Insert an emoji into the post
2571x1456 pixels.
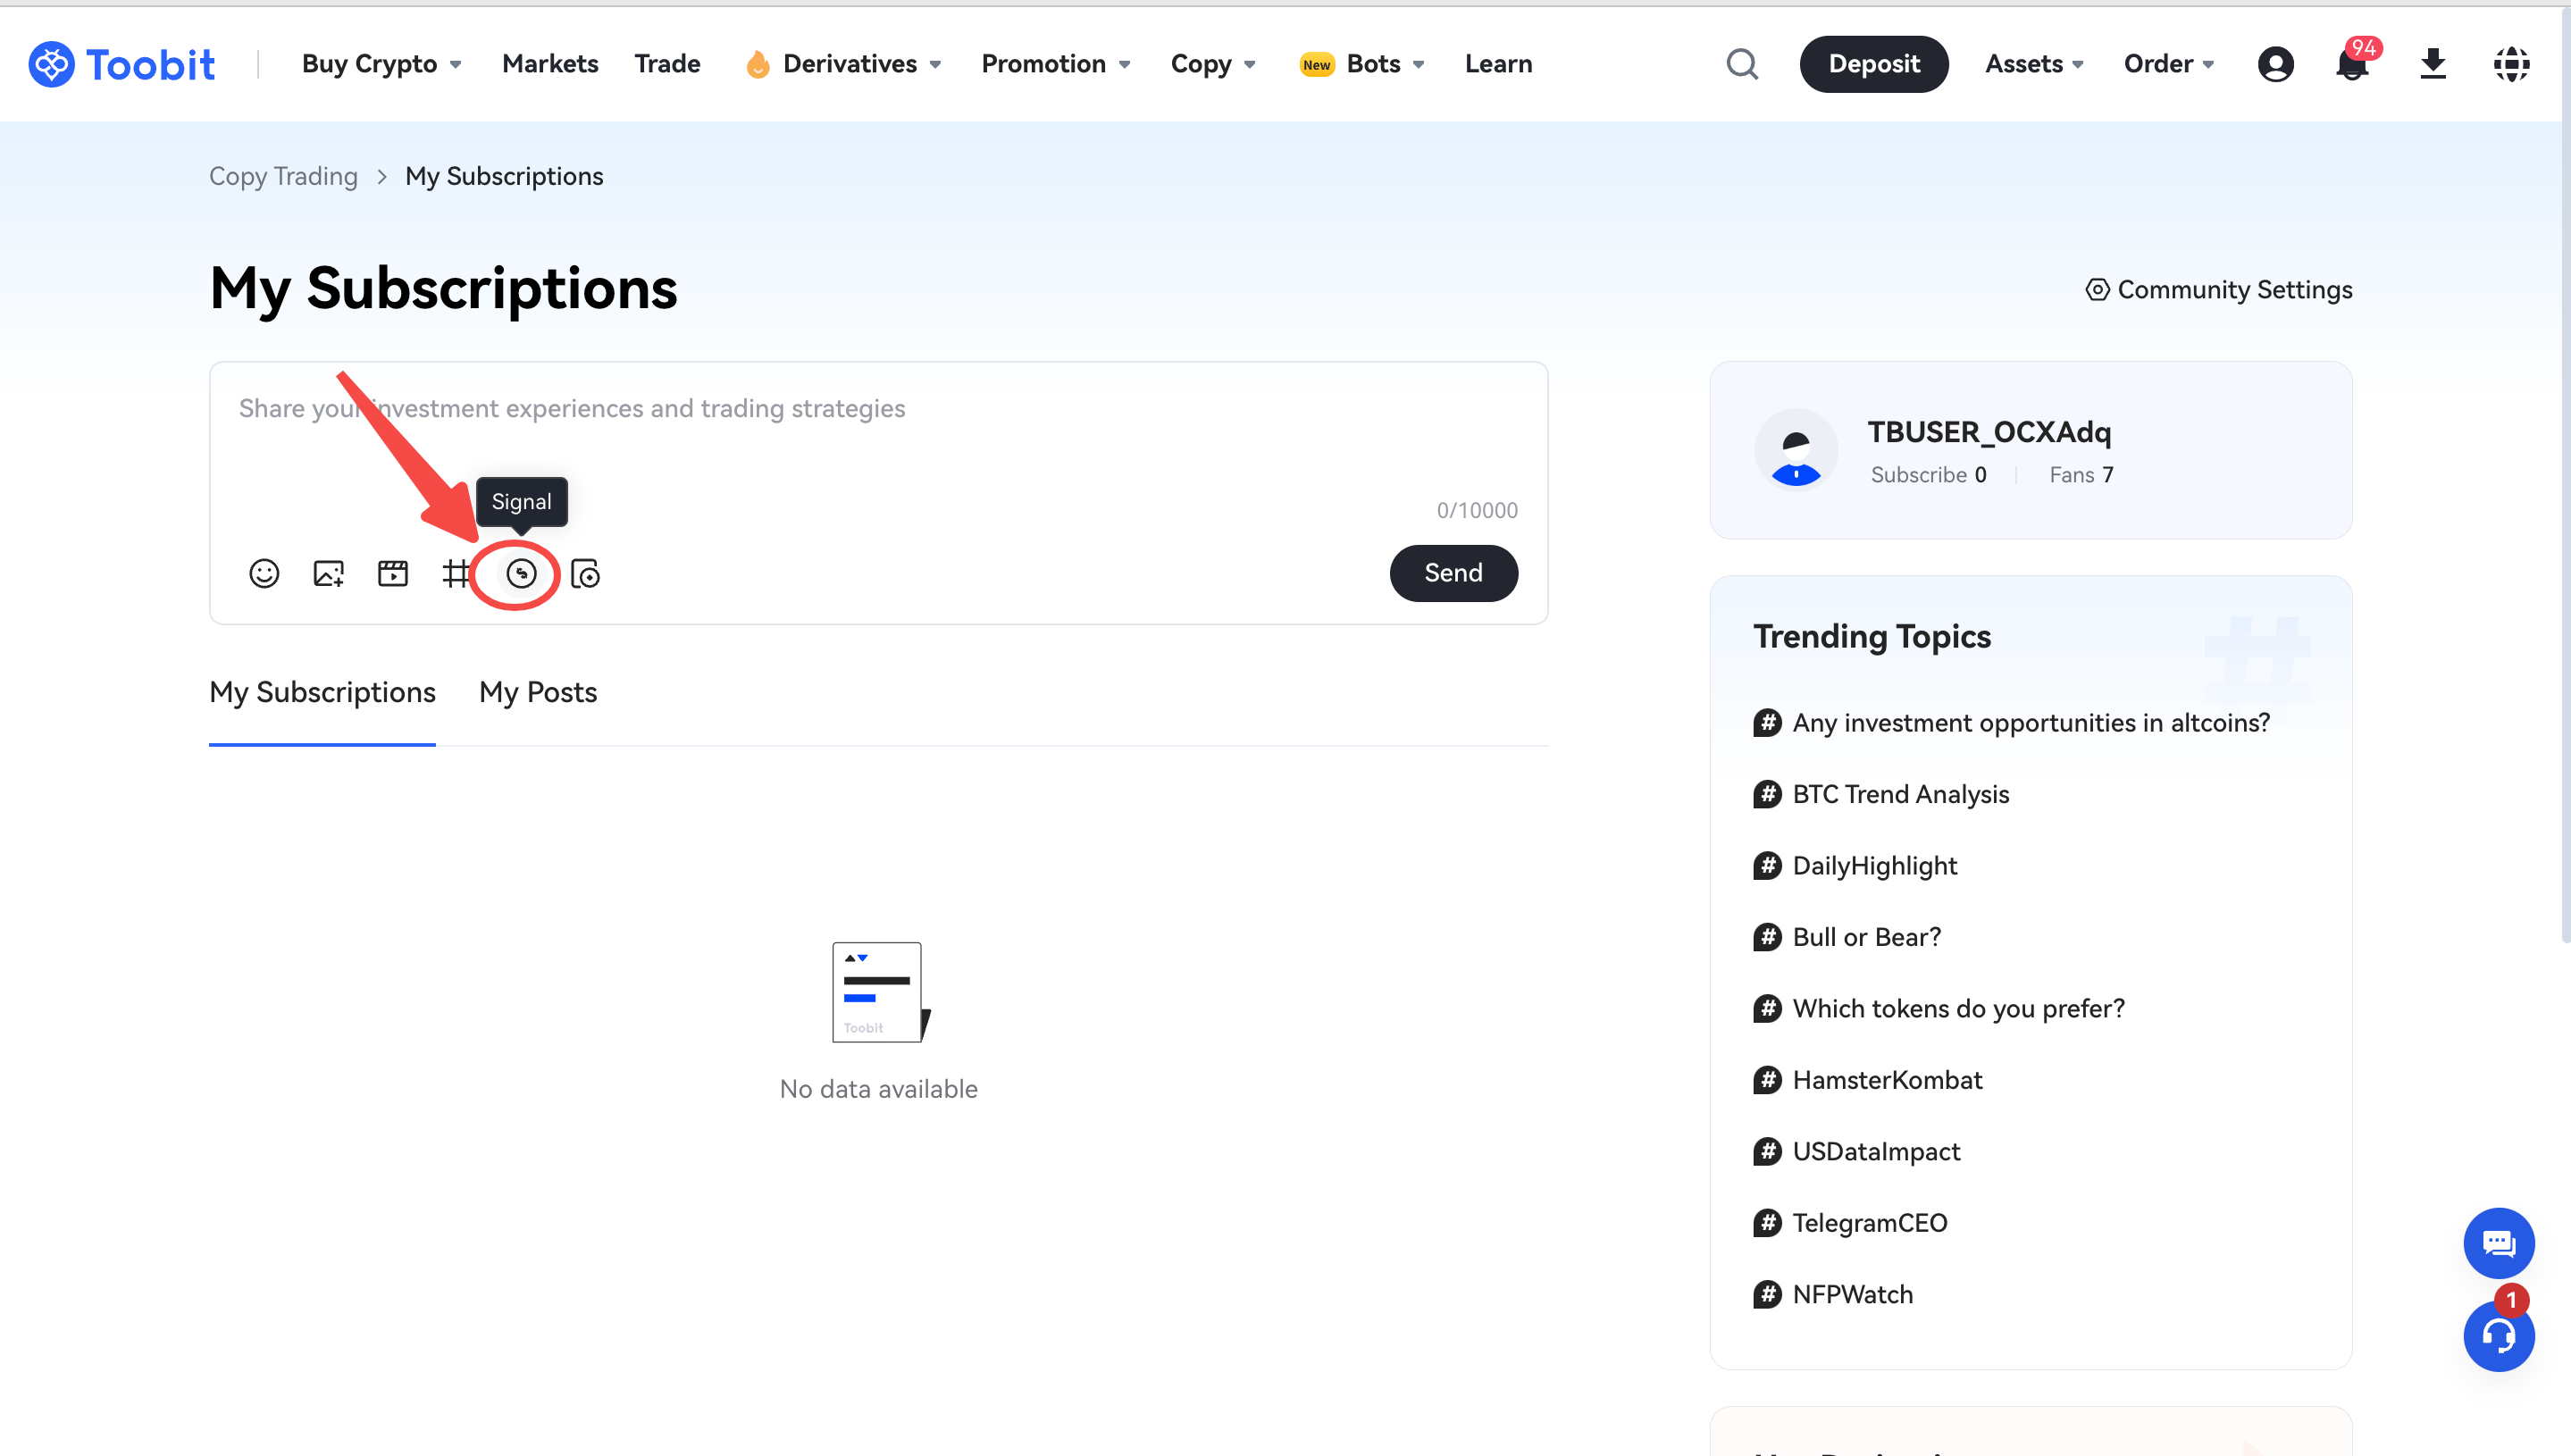[264, 573]
